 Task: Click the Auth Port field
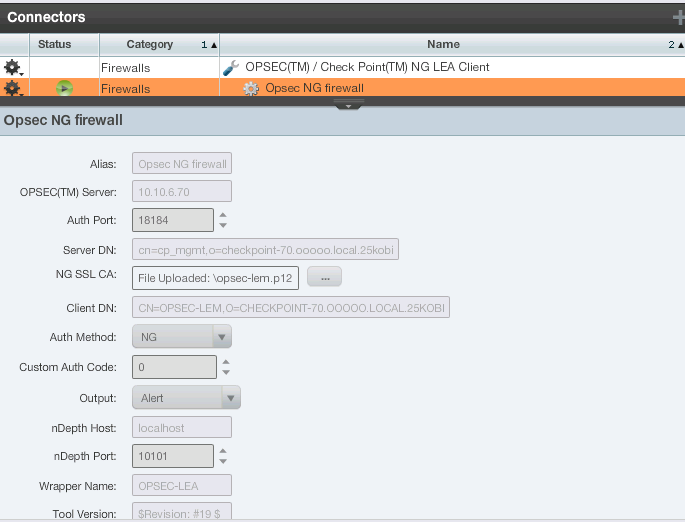point(173,220)
